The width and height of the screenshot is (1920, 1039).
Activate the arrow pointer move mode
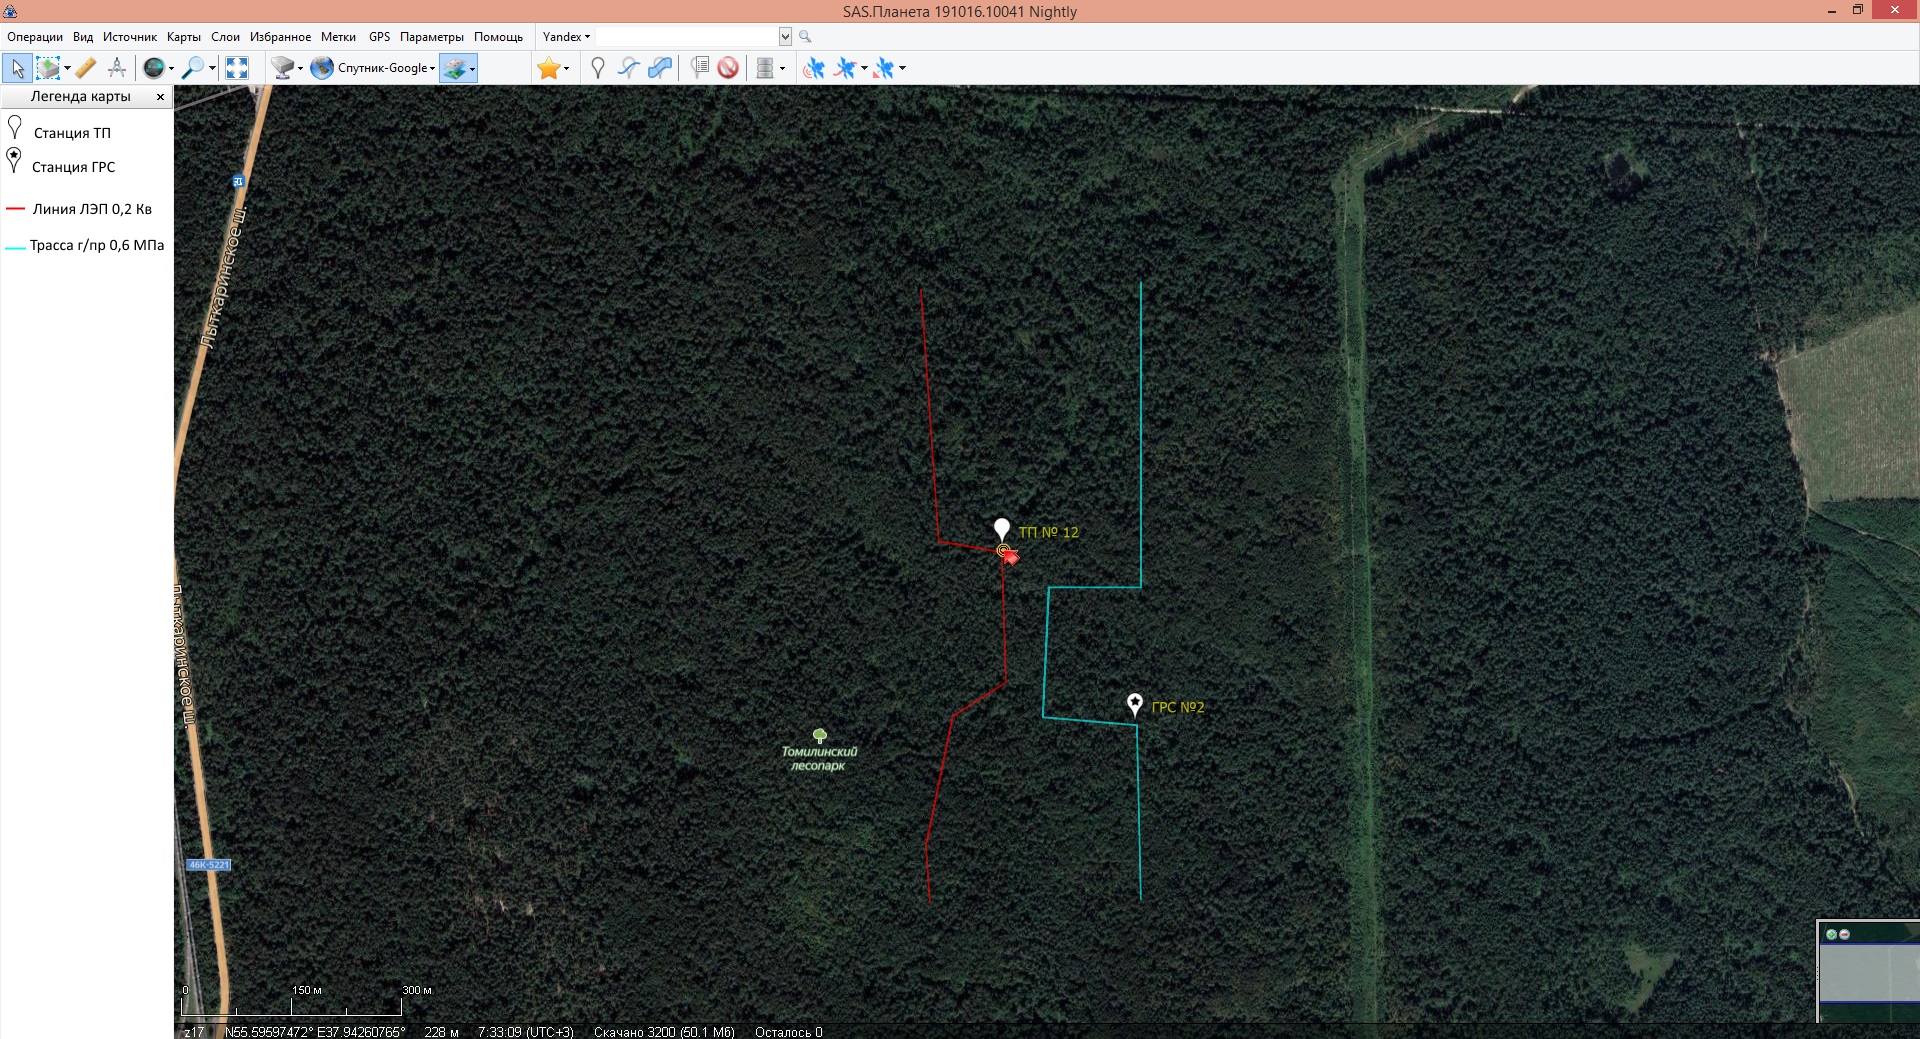[17, 68]
